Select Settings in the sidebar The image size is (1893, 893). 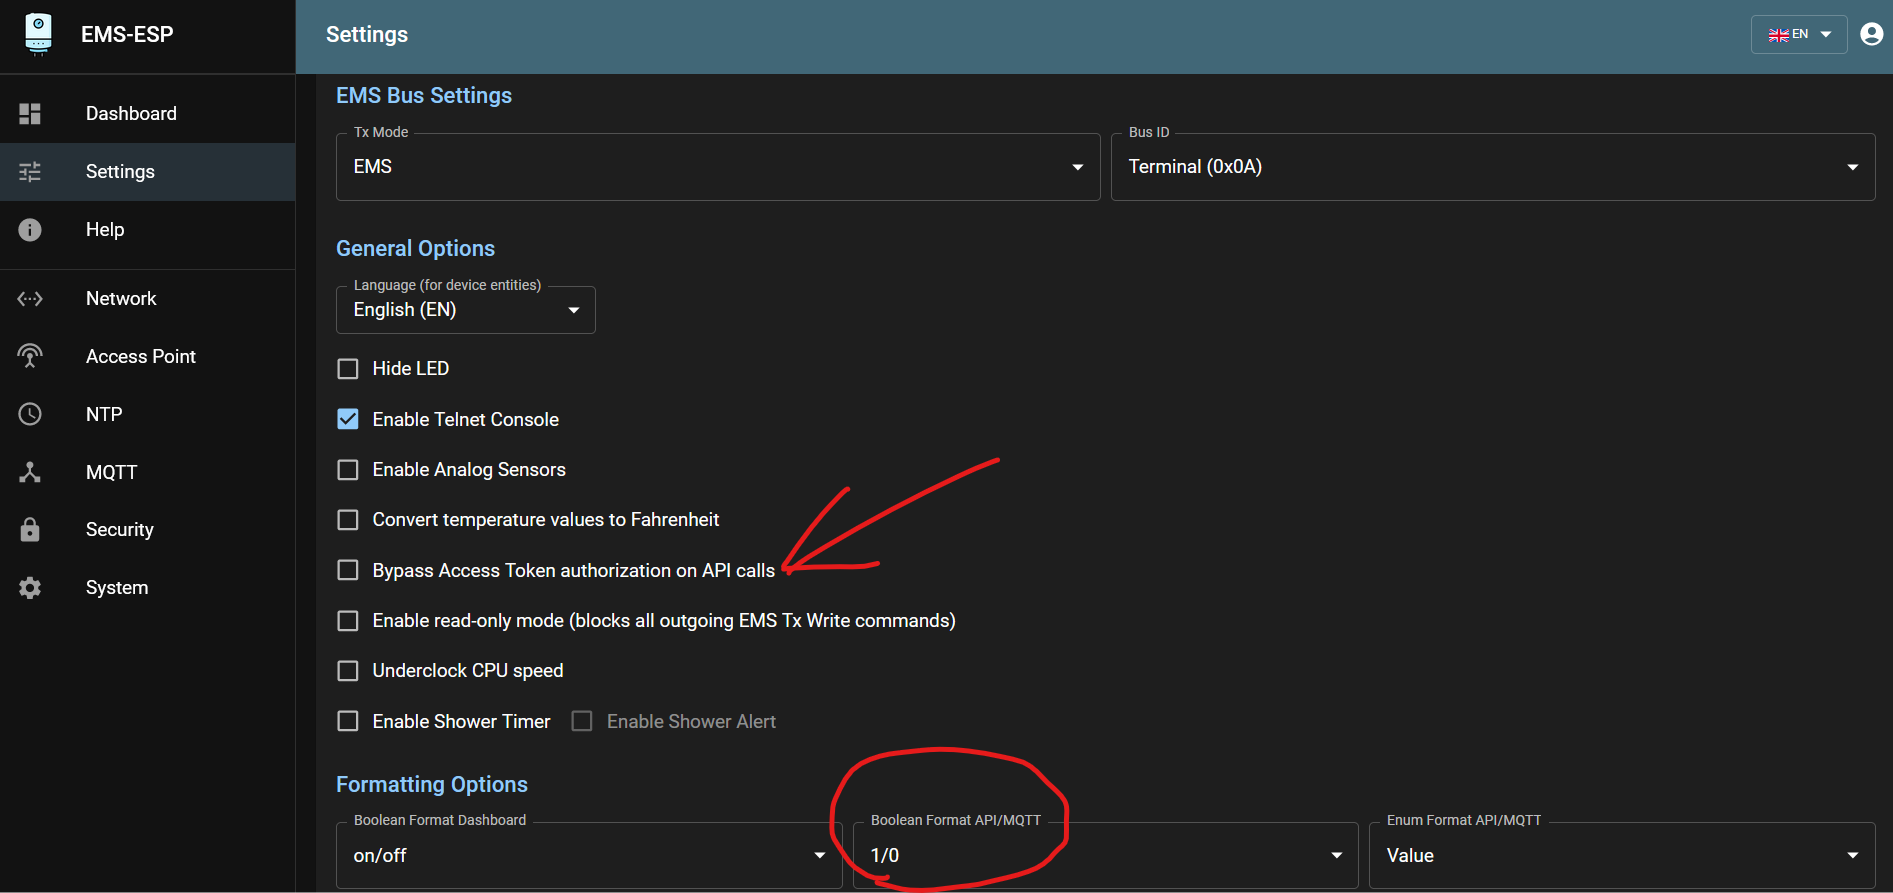click(x=147, y=172)
